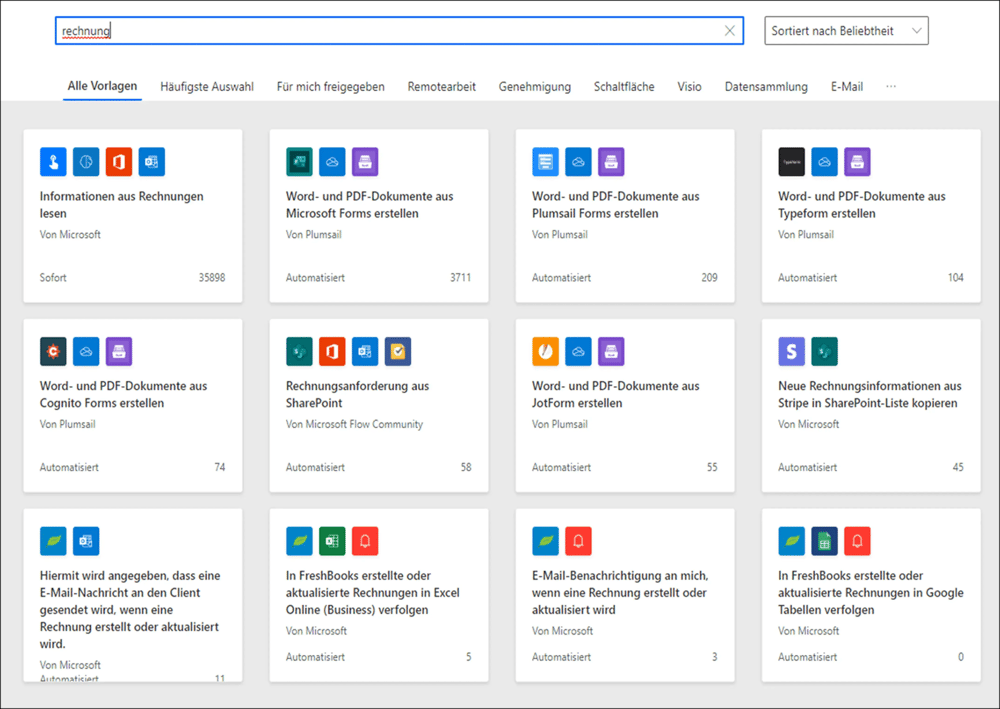Go to the 'Remotearbeit' tab
Image resolution: width=1000 pixels, height=709 pixels.
(x=441, y=87)
